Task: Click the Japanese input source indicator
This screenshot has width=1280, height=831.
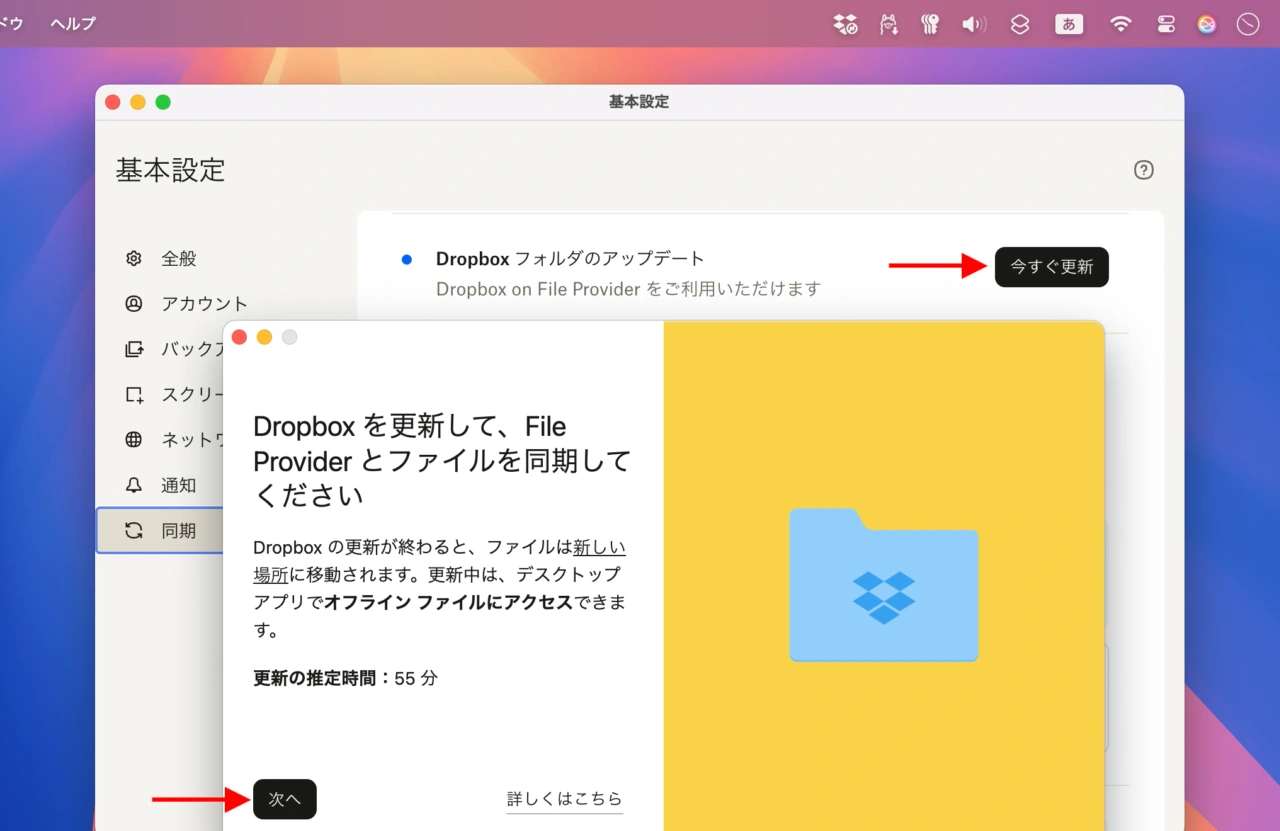Action: pos(1069,24)
